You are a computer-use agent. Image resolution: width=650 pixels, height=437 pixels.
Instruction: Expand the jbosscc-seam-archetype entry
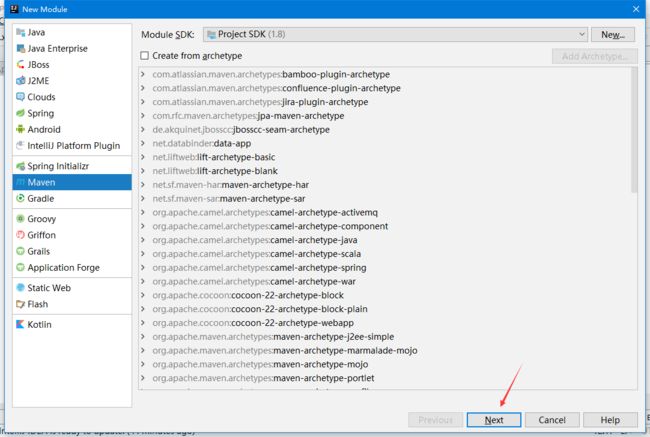[143, 129]
